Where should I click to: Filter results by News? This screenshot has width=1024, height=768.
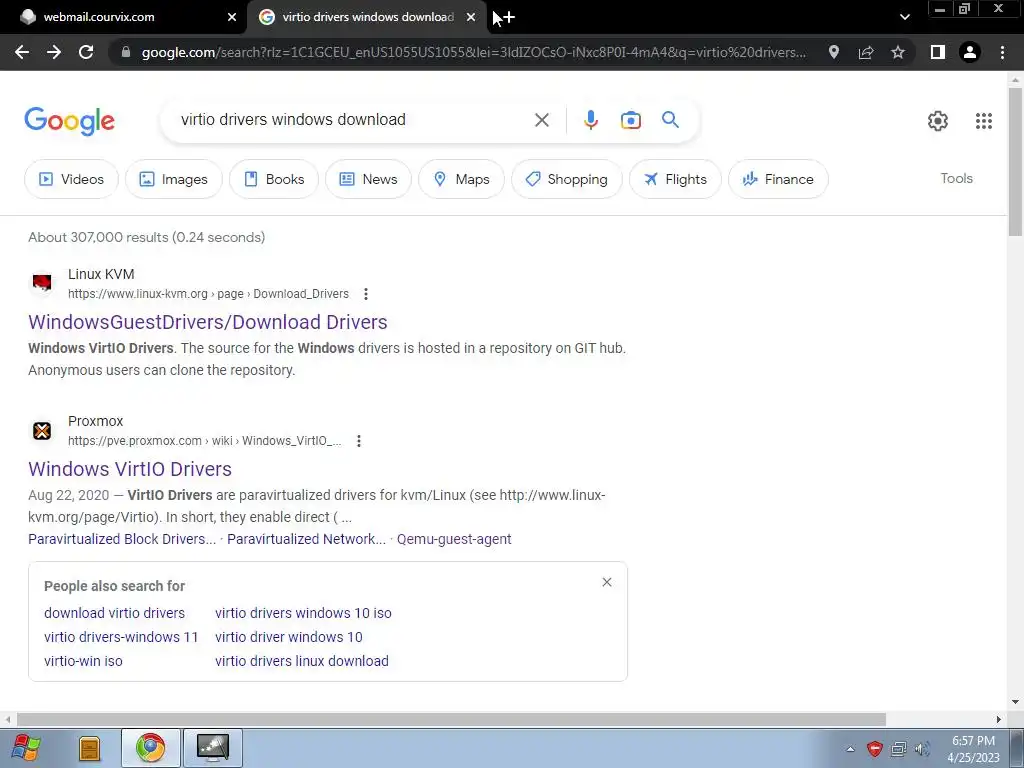(368, 179)
